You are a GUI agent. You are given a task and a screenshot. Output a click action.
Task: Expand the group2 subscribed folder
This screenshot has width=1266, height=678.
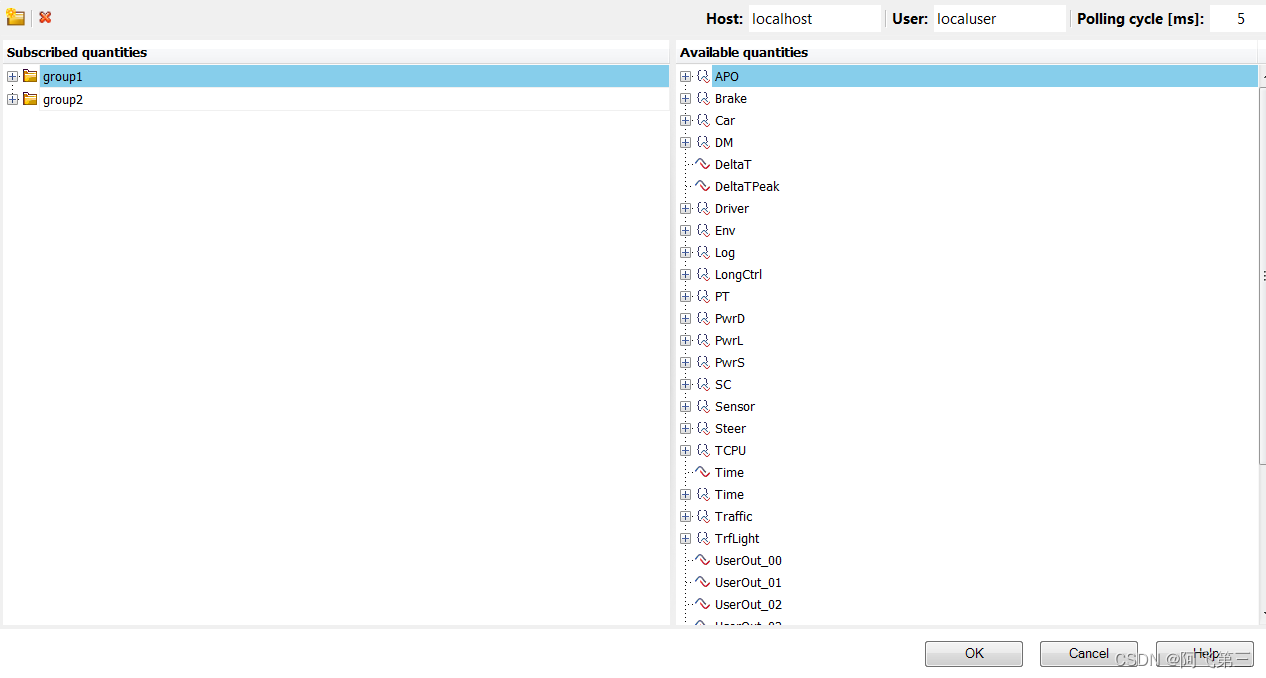click(13, 99)
